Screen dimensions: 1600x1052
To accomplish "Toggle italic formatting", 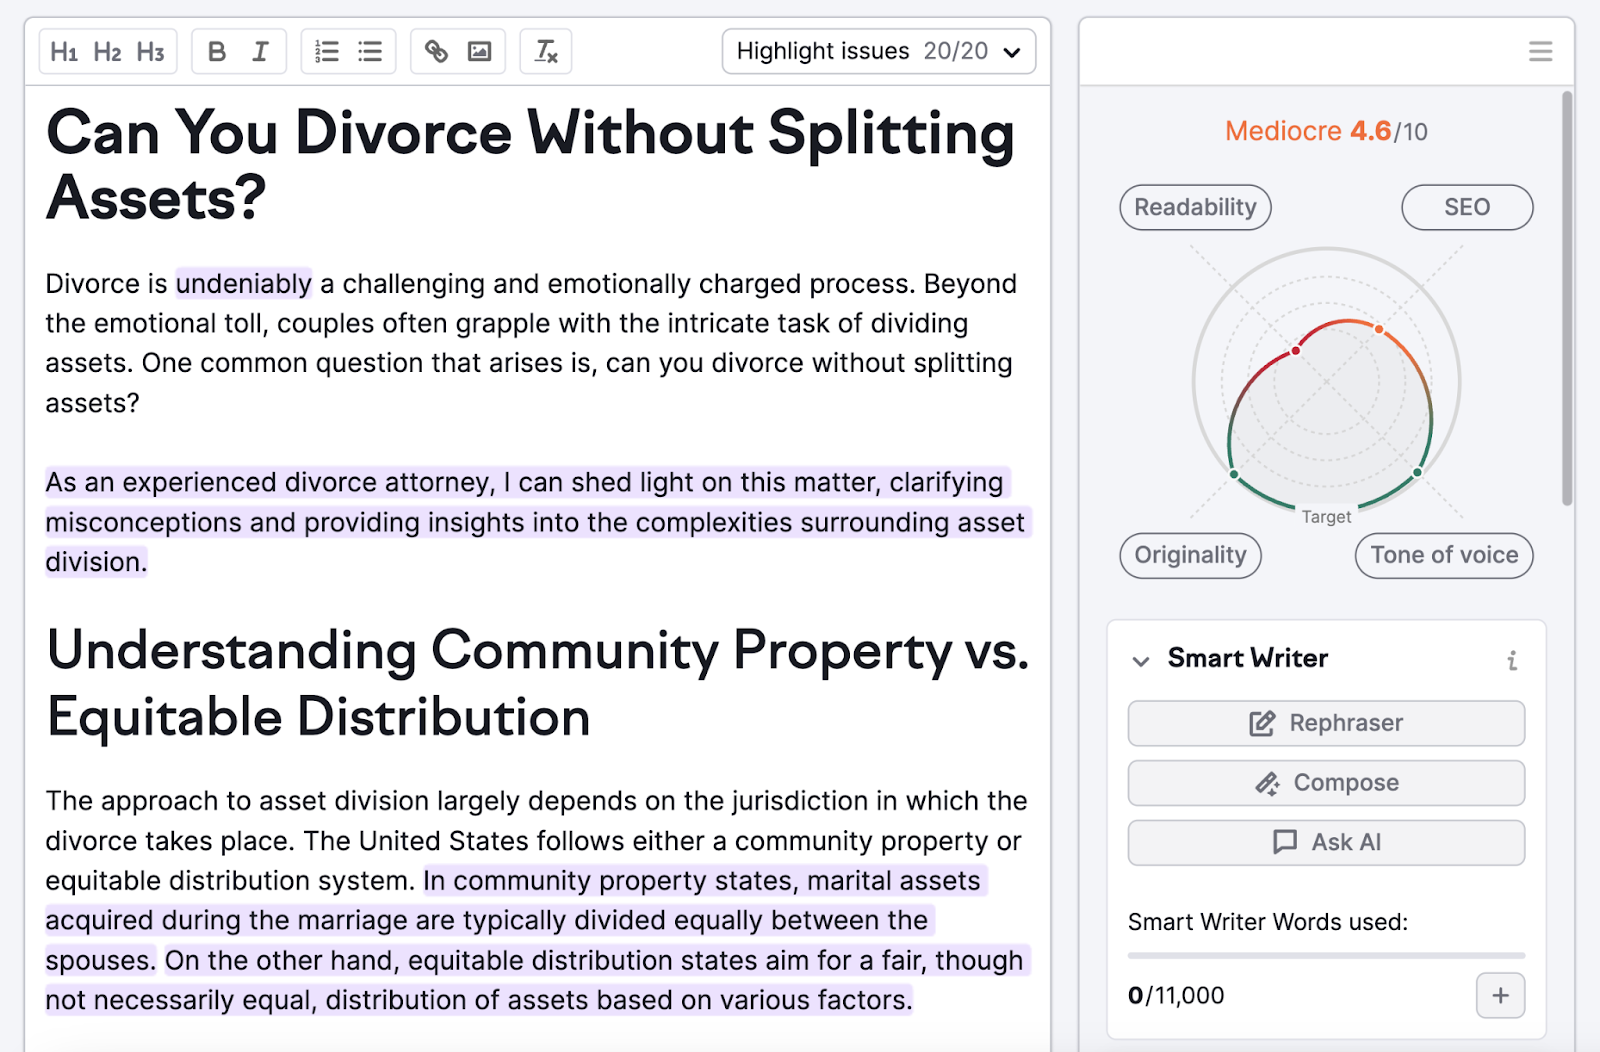I will [x=260, y=52].
